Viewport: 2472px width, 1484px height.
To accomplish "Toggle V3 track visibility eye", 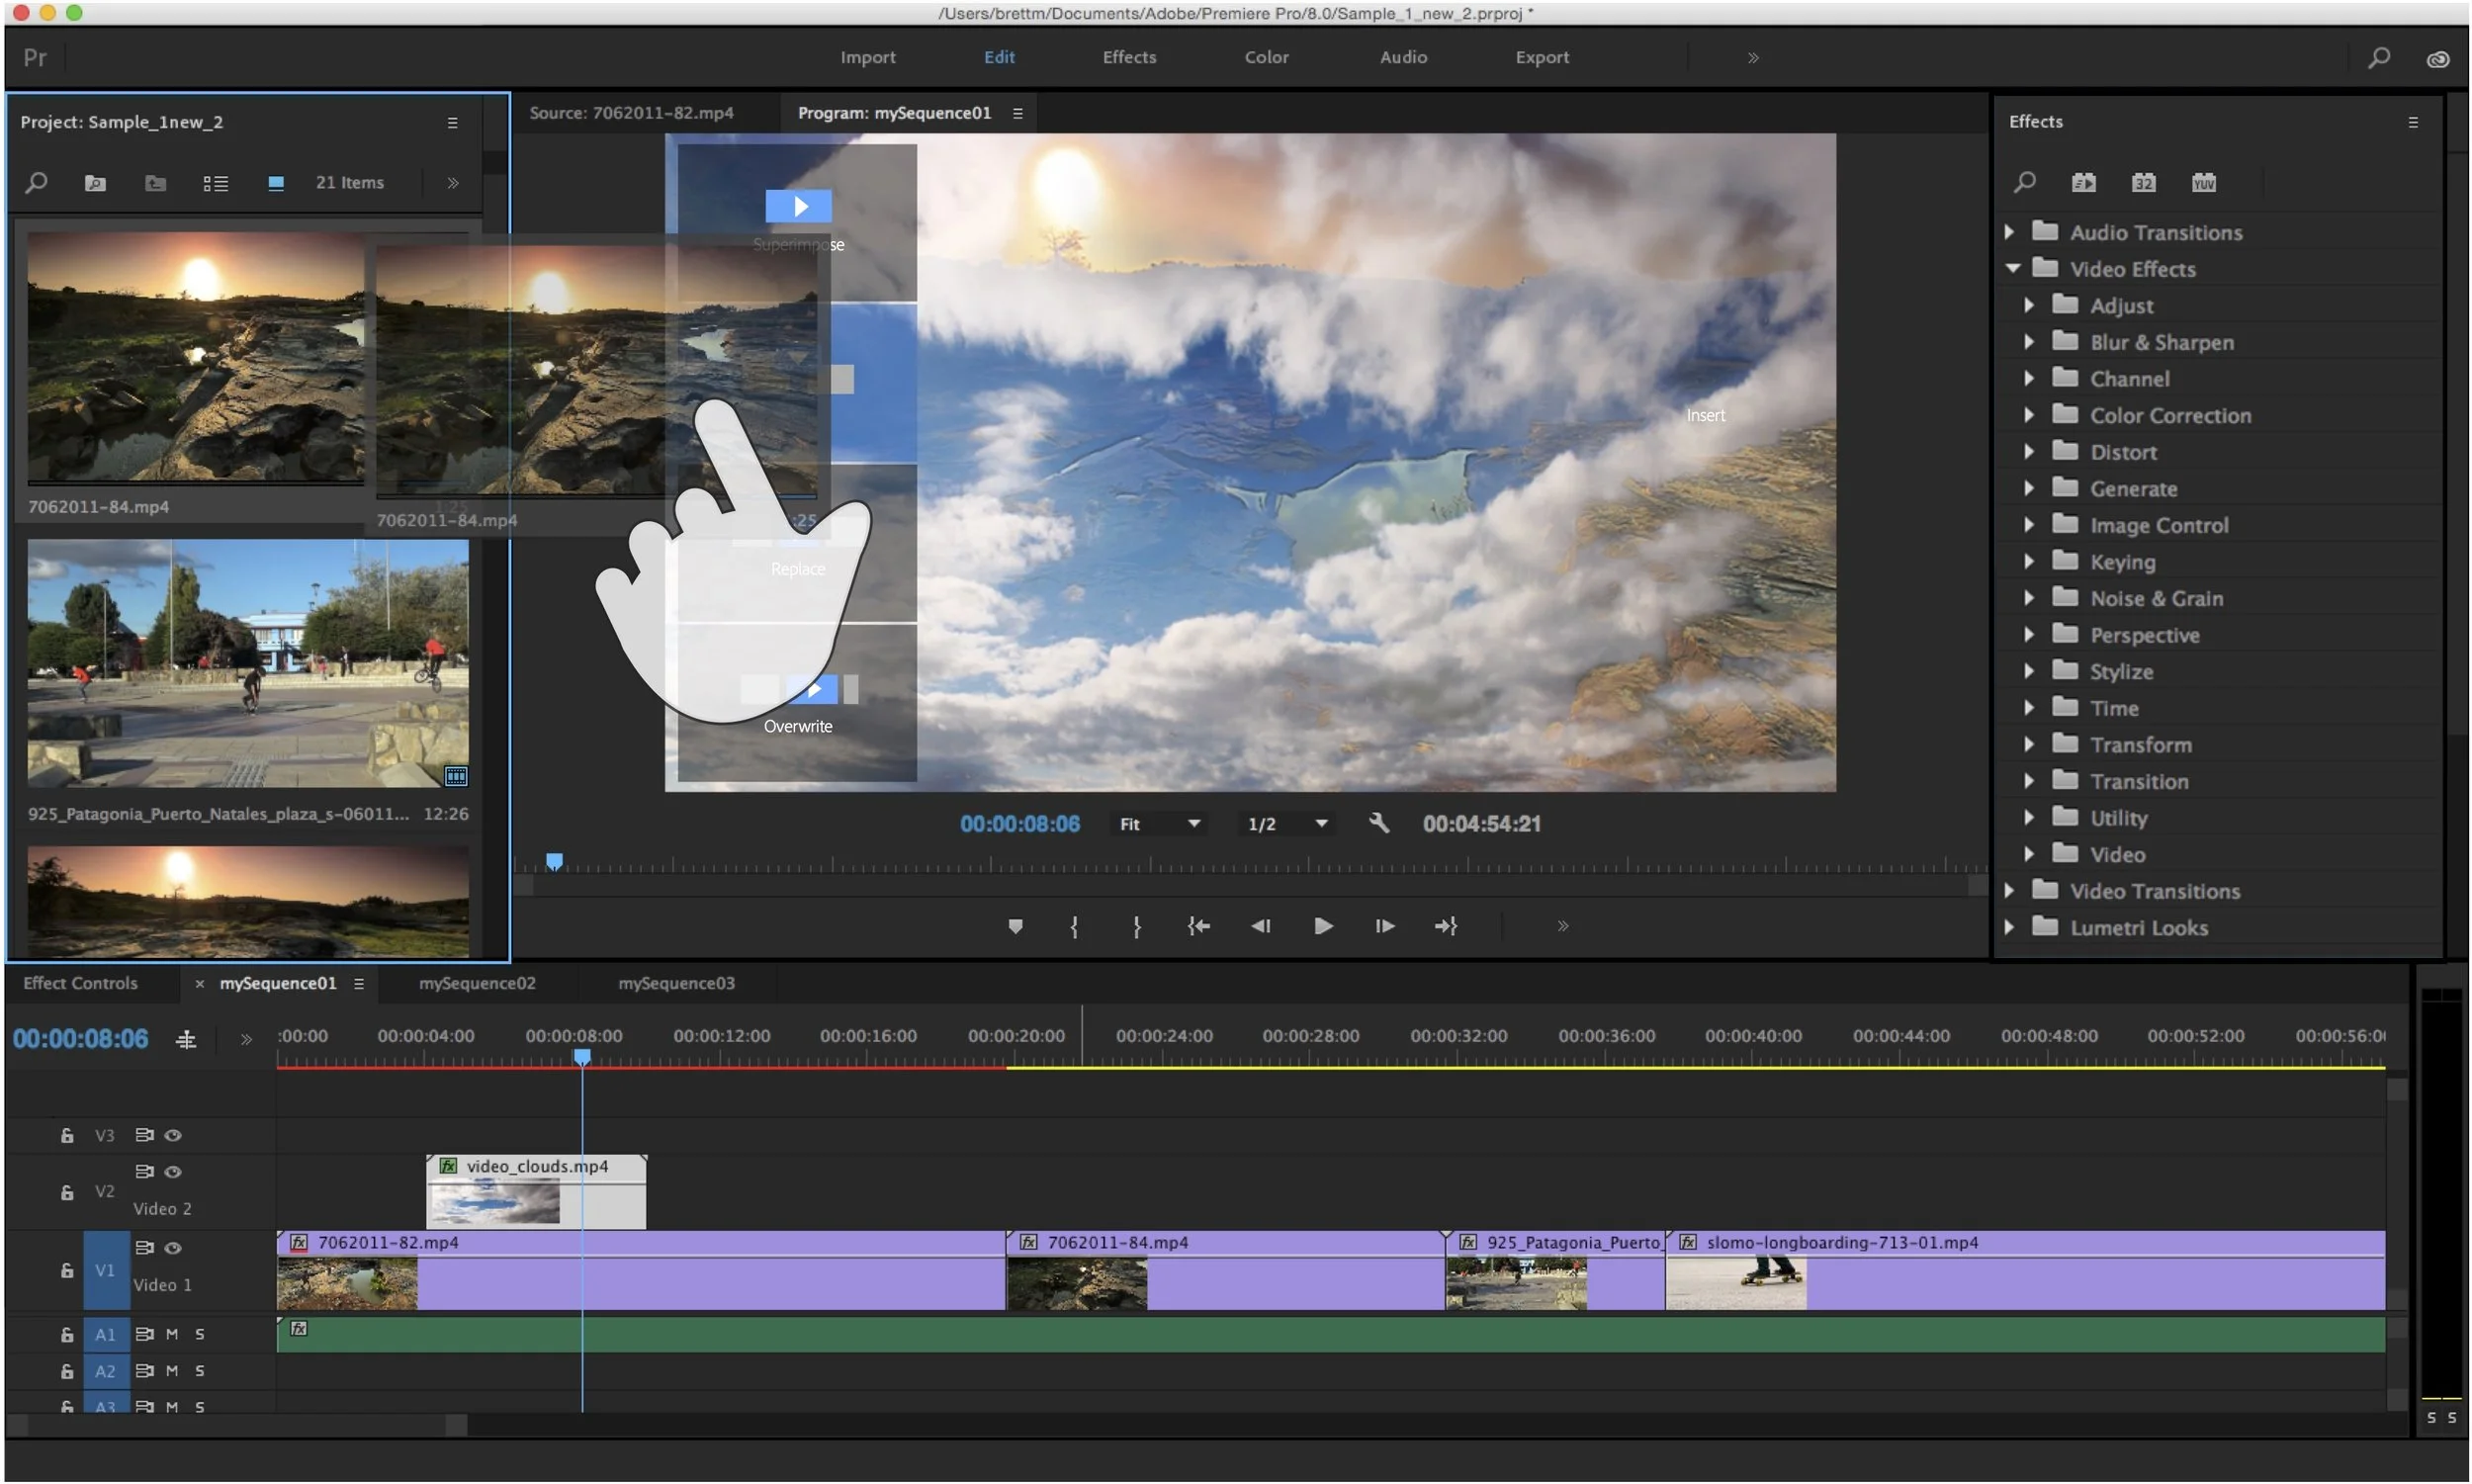I will click(172, 1135).
